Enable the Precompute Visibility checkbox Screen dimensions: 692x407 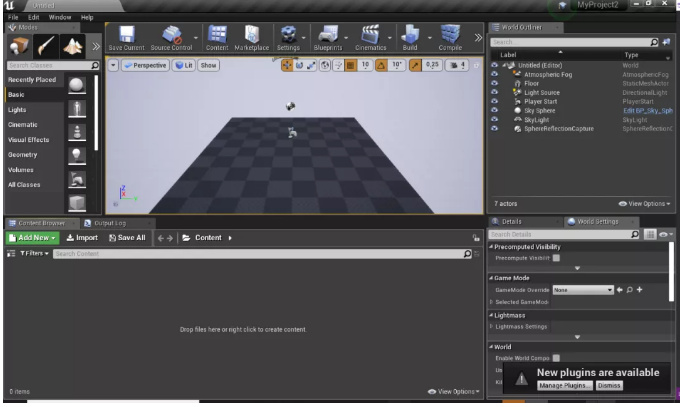556,257
